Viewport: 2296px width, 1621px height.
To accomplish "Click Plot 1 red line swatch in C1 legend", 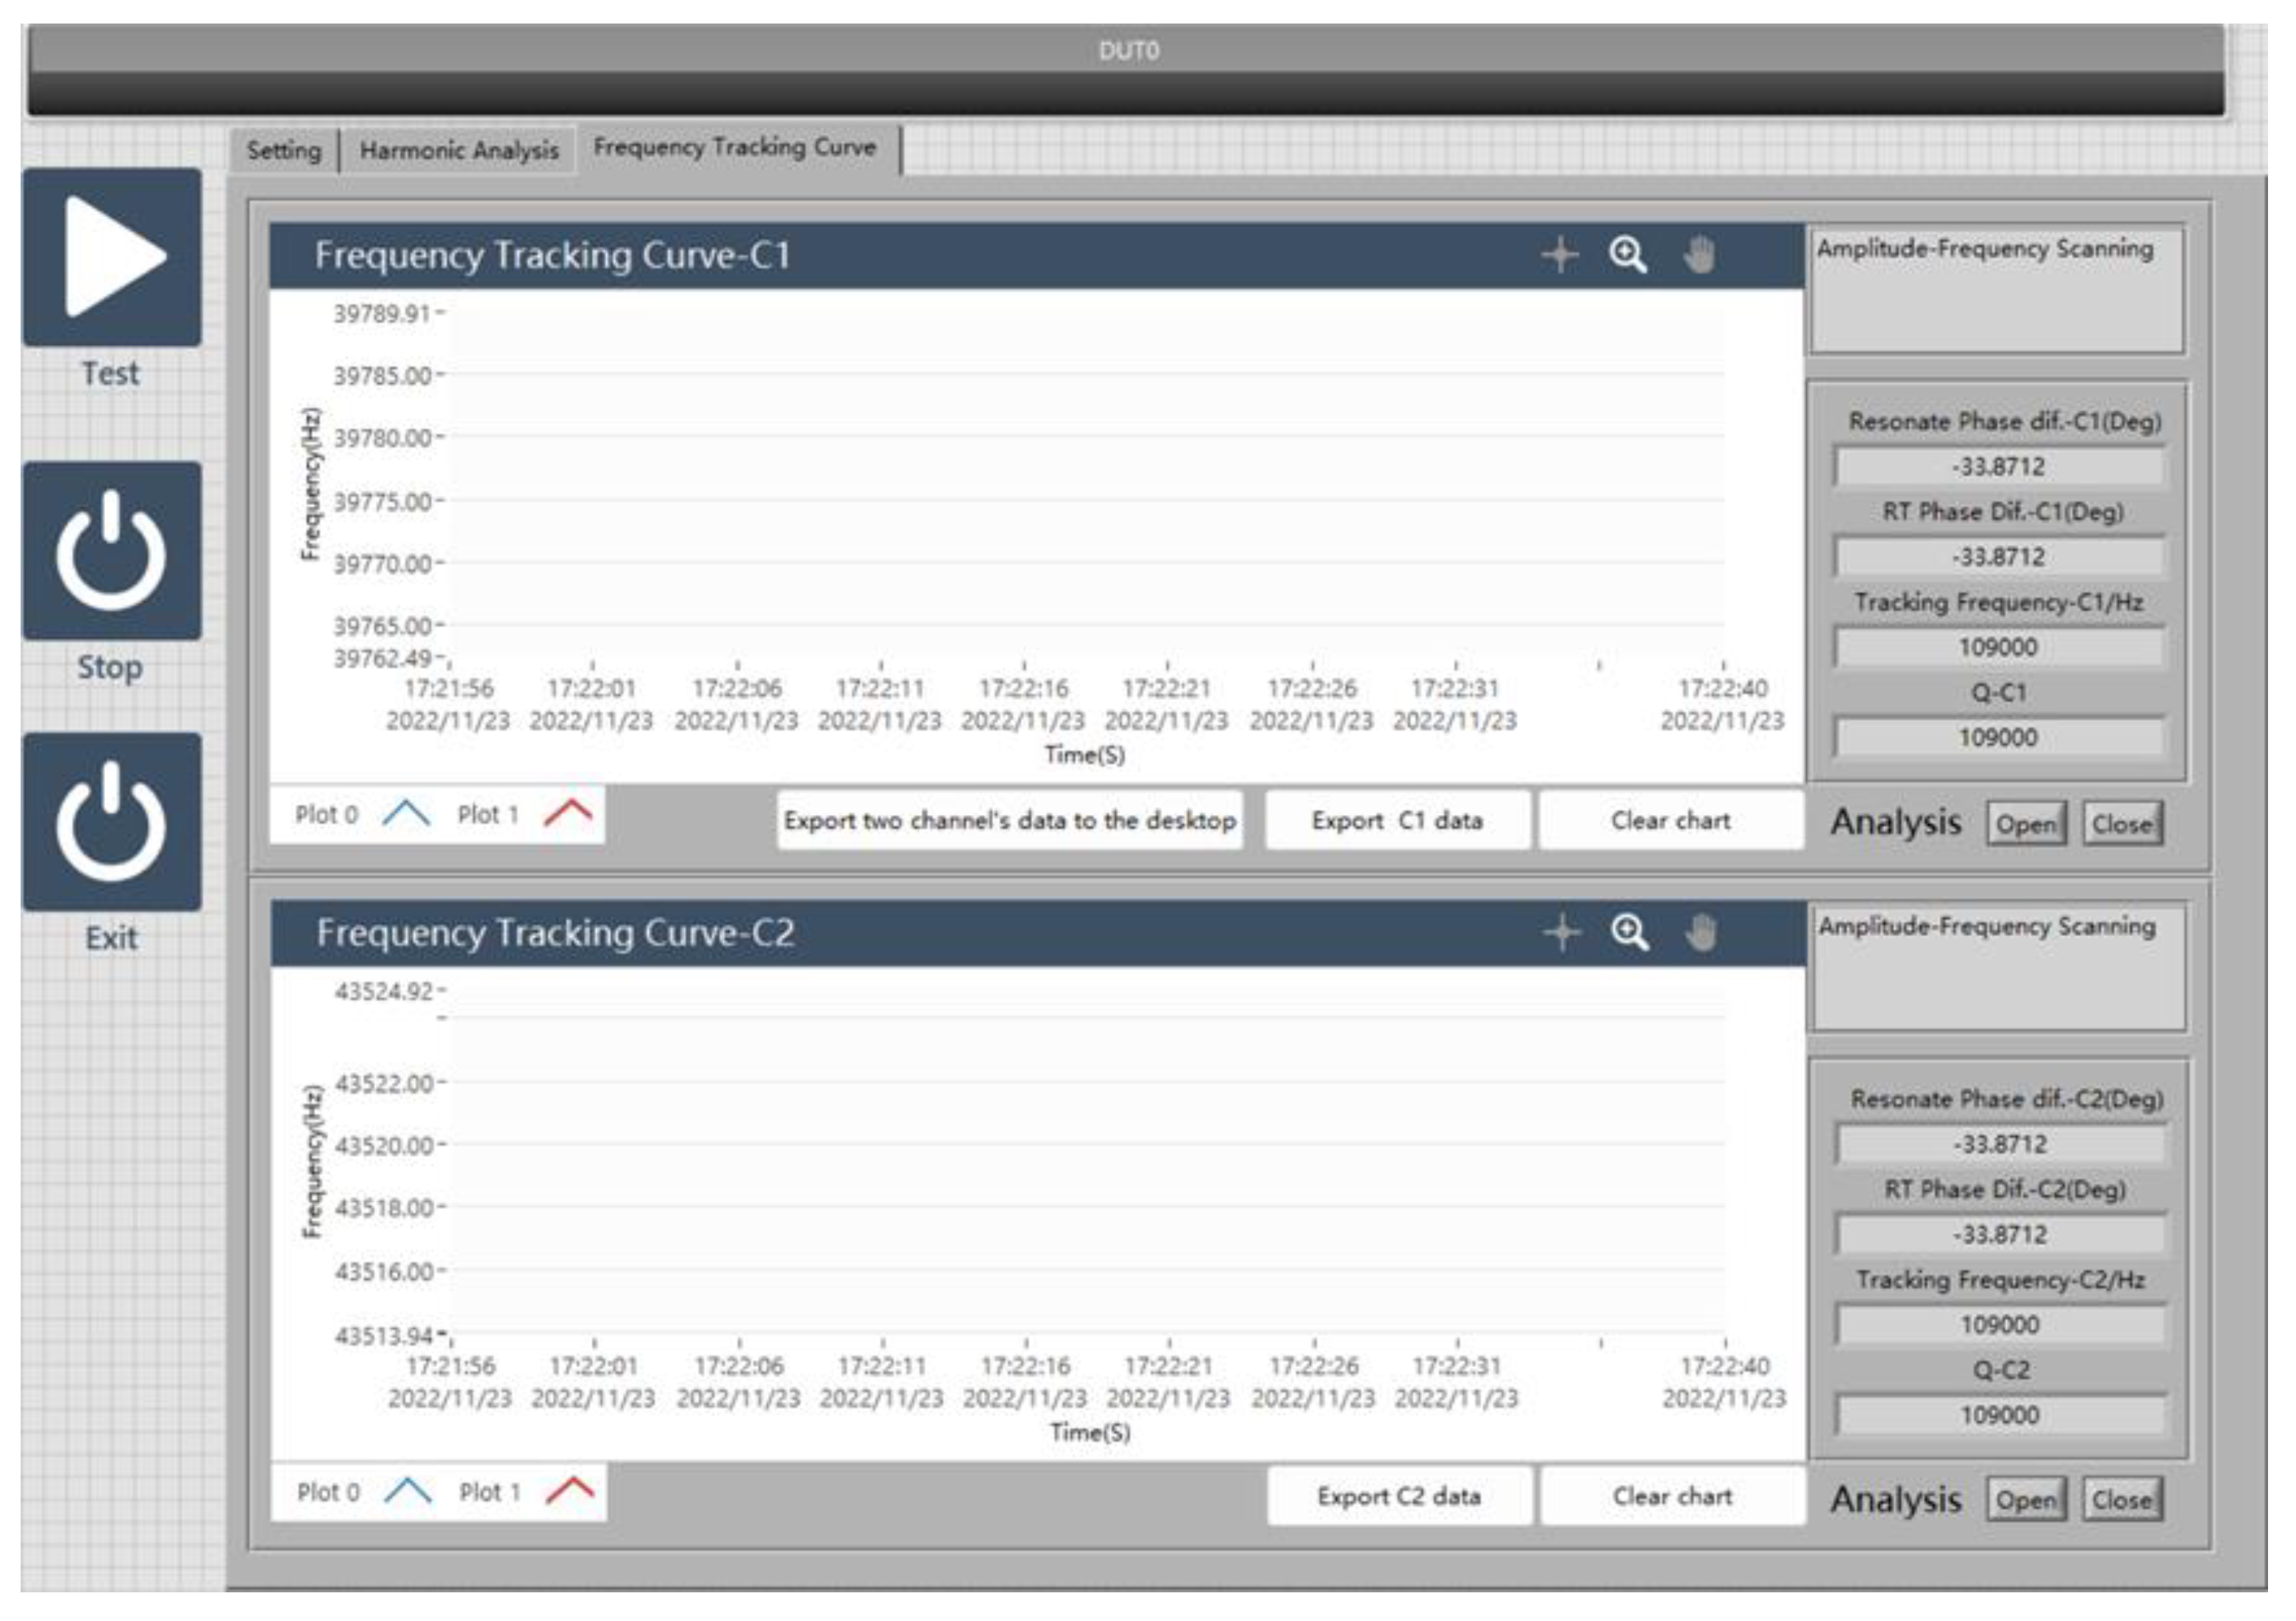I will click(x=568, y=813).
